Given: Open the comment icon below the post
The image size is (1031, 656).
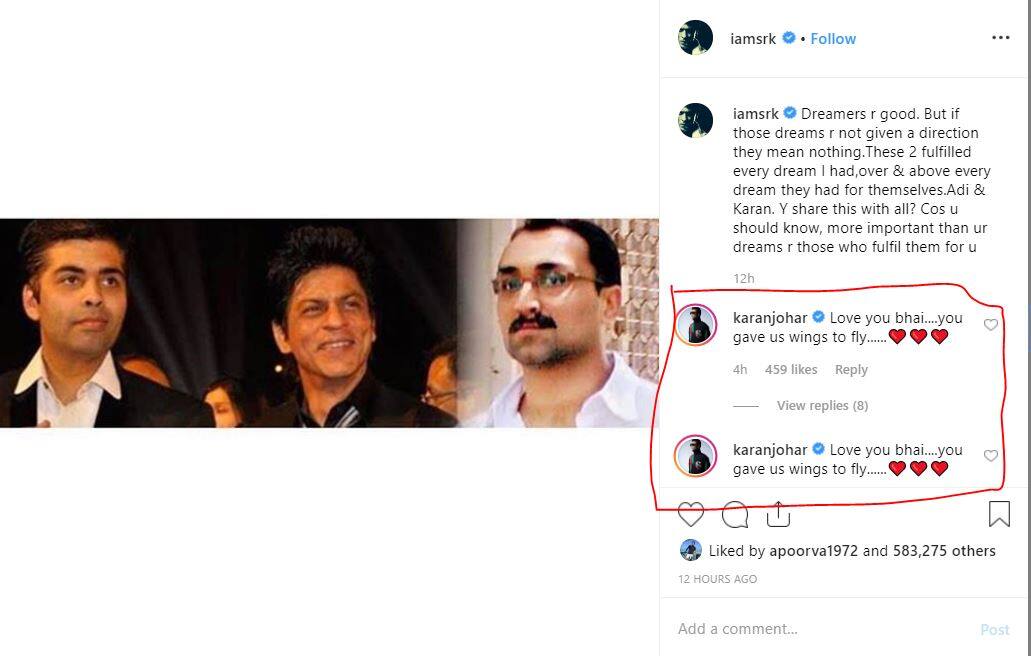Looking at the screenshot, I should (734, 514).
